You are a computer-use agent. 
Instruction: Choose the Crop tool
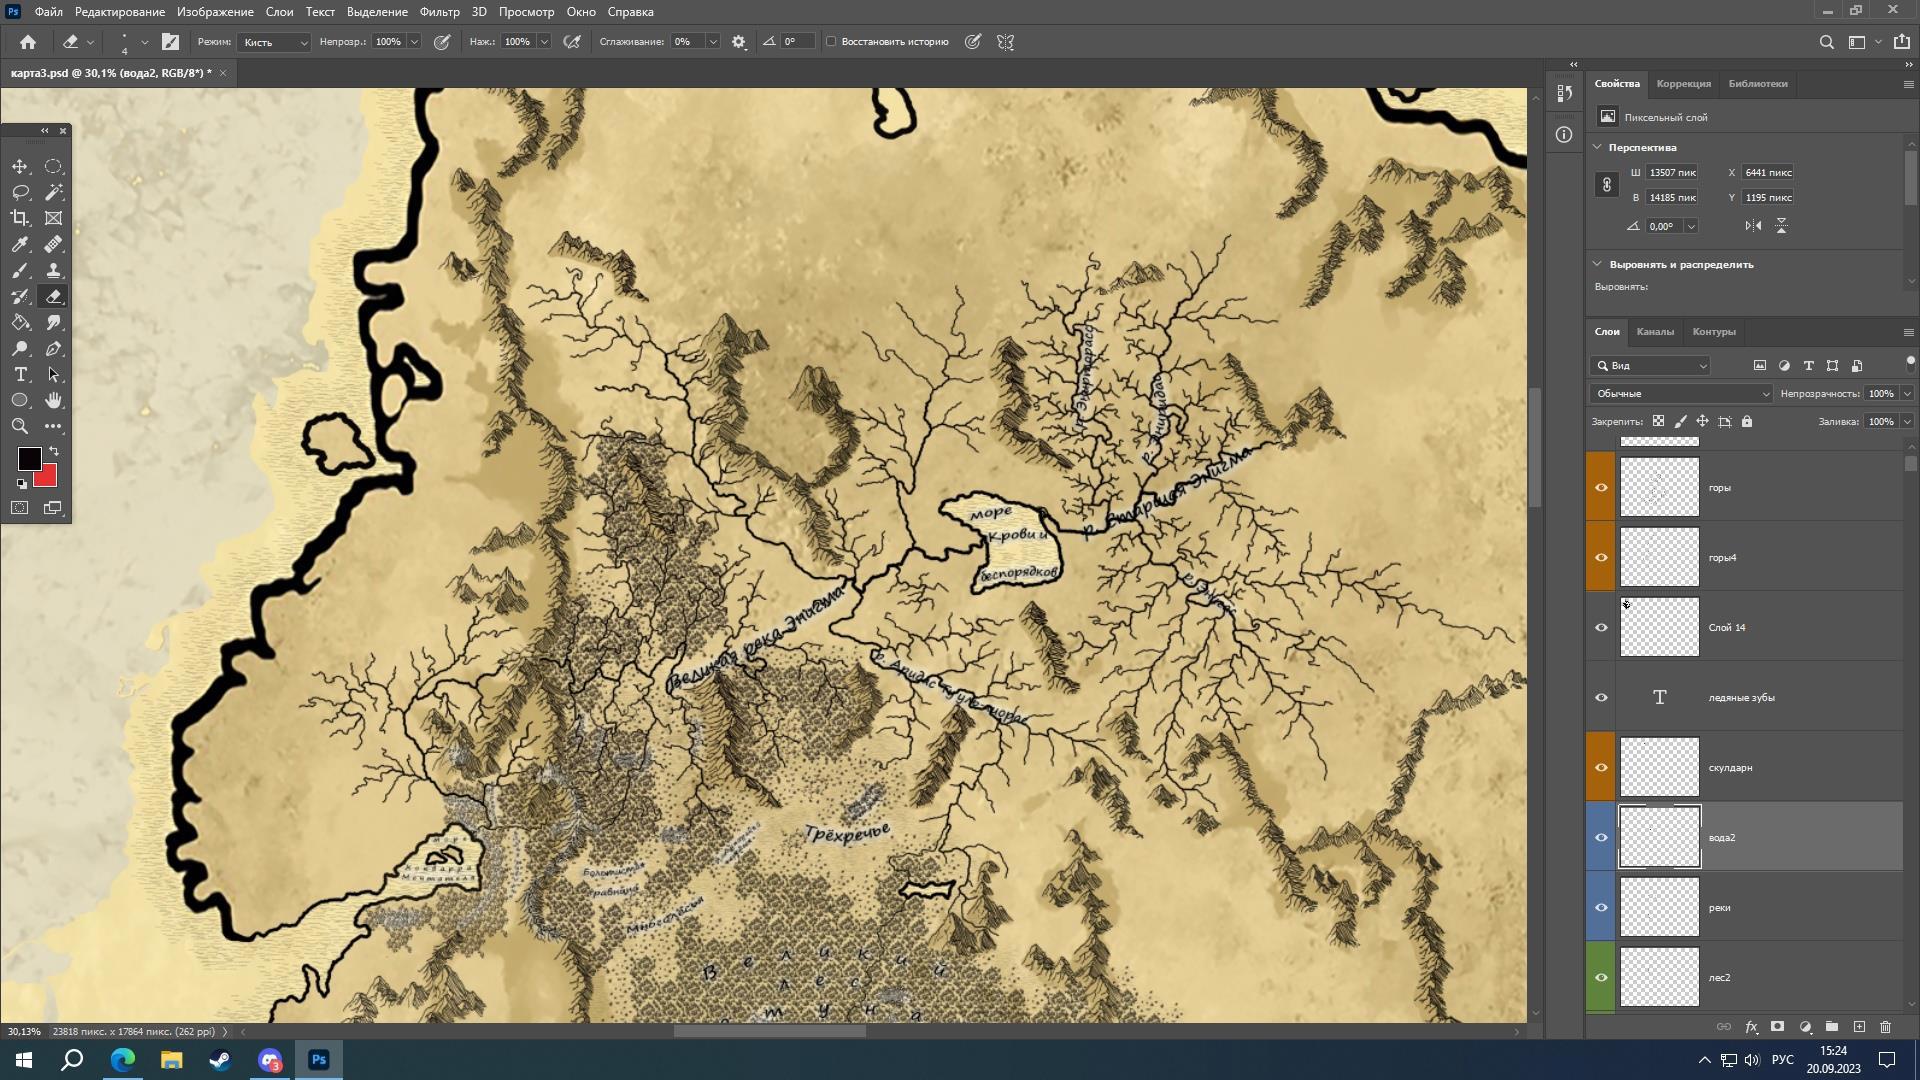(20, 218)
